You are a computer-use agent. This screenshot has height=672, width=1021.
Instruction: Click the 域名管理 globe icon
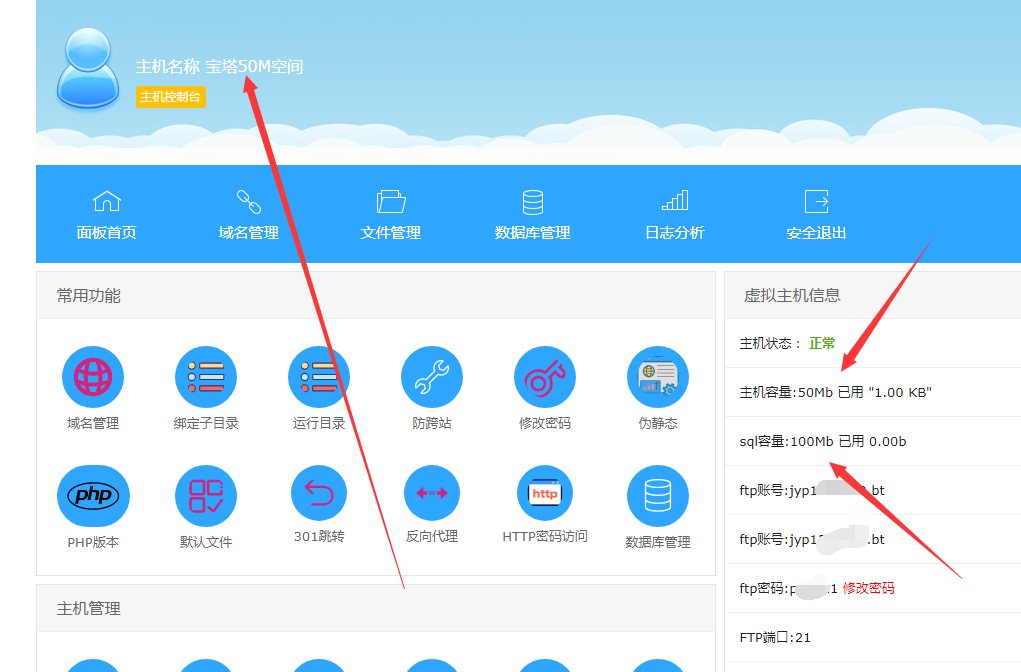coord(93,377)
